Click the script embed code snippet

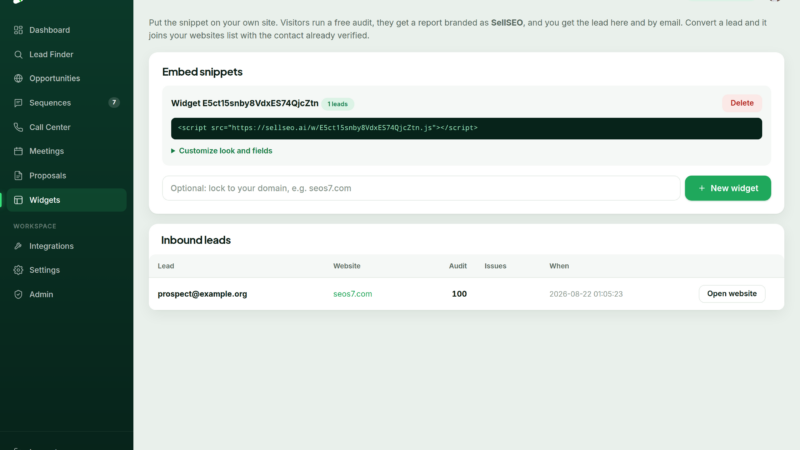(x=466, y=129)
